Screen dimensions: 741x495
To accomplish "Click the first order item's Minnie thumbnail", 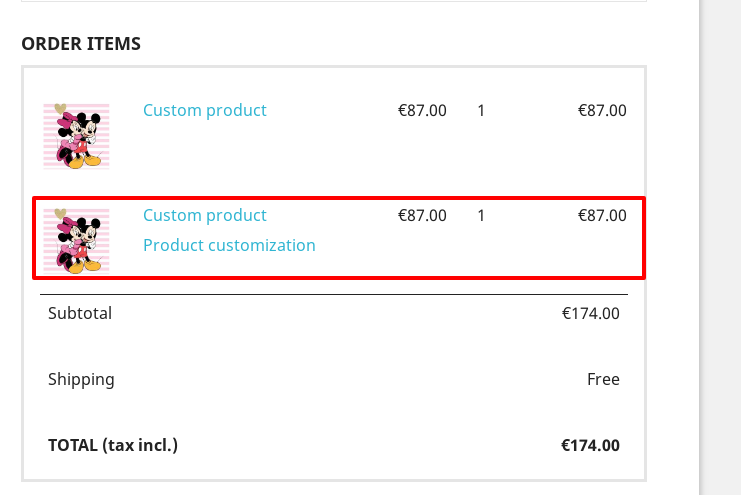I will pyautogui.click(x=76, y=136).
